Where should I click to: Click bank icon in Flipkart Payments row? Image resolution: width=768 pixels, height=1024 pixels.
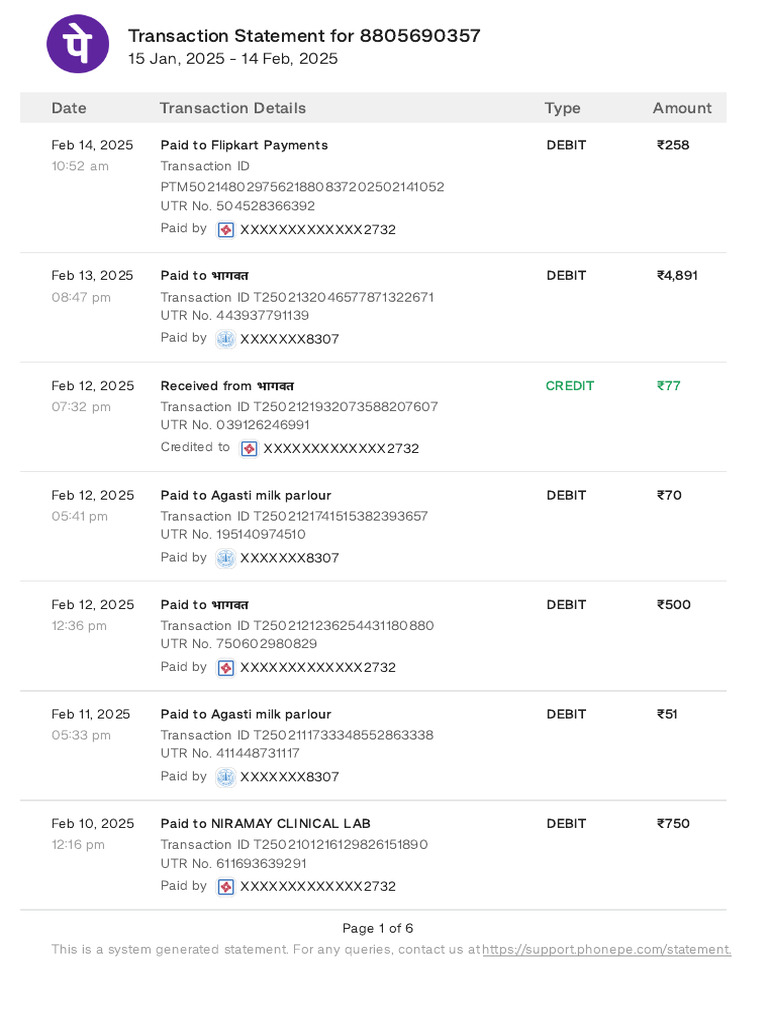pyautogui.click(x=226, y=229)
